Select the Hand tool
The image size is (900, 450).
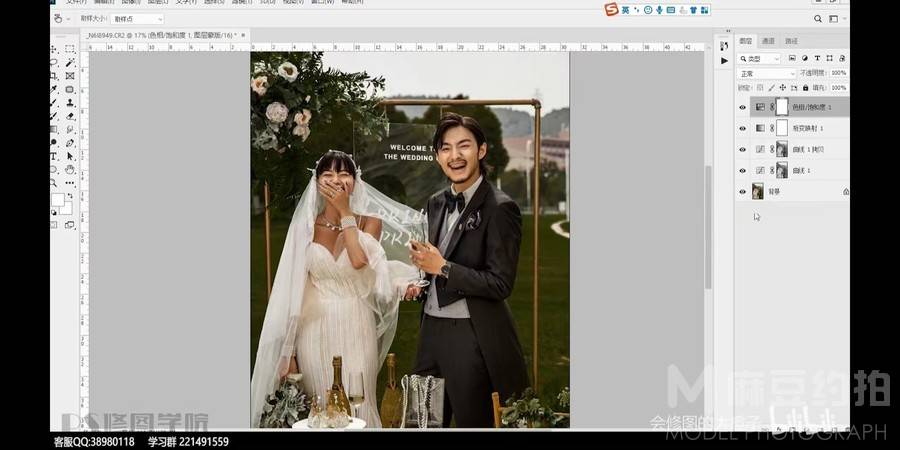click(x=70, y=169)
